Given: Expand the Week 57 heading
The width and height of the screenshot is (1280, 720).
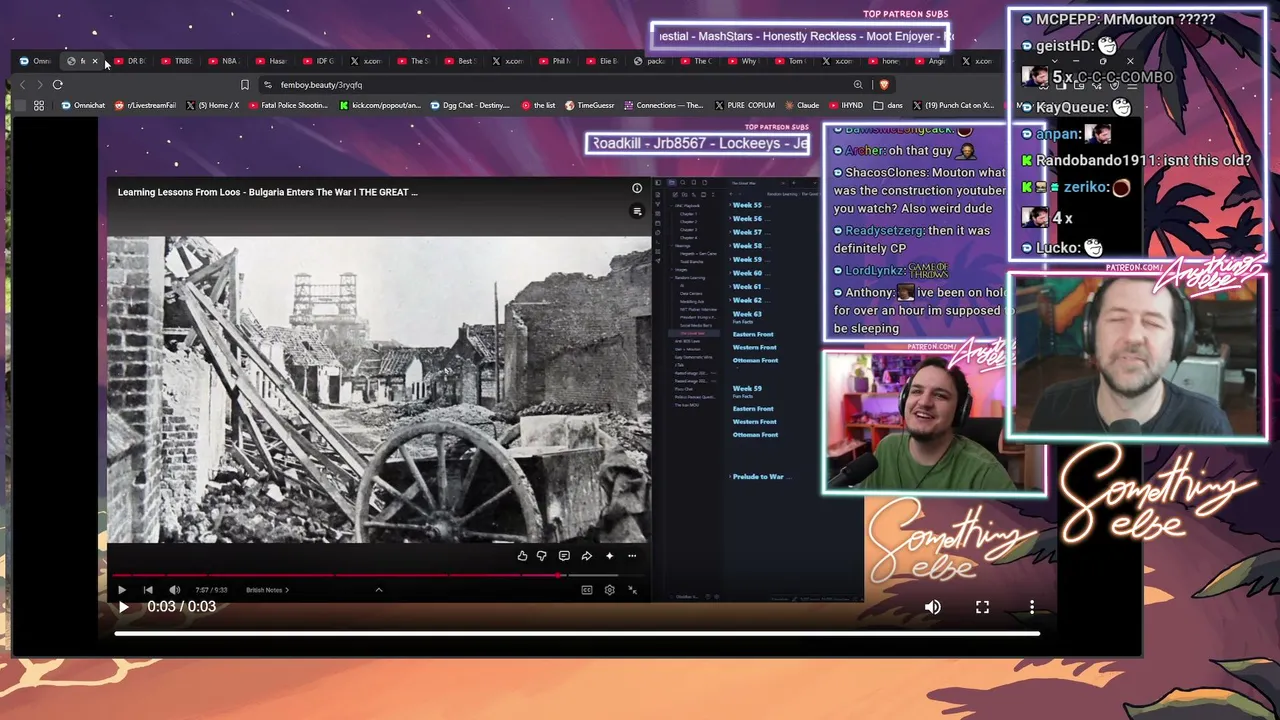Looking at the screenshot, I should [x=746, y=232].
